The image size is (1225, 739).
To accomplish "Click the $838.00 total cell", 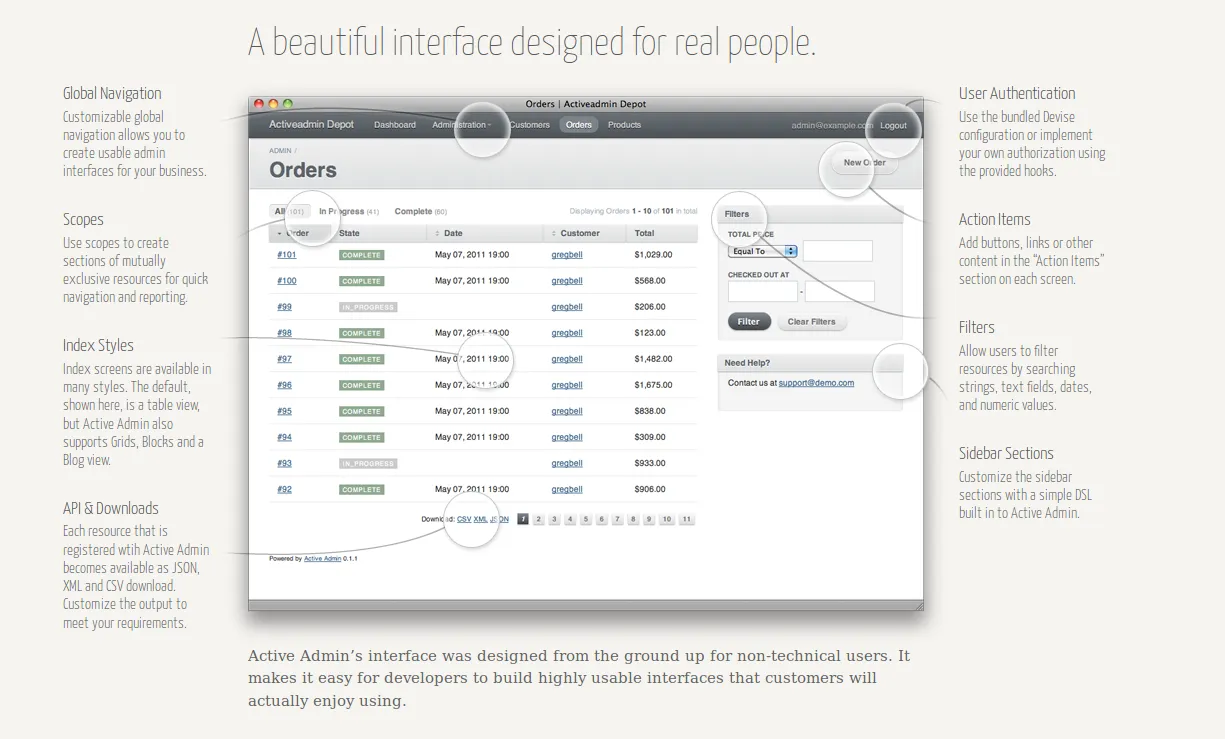I will 650,411.
